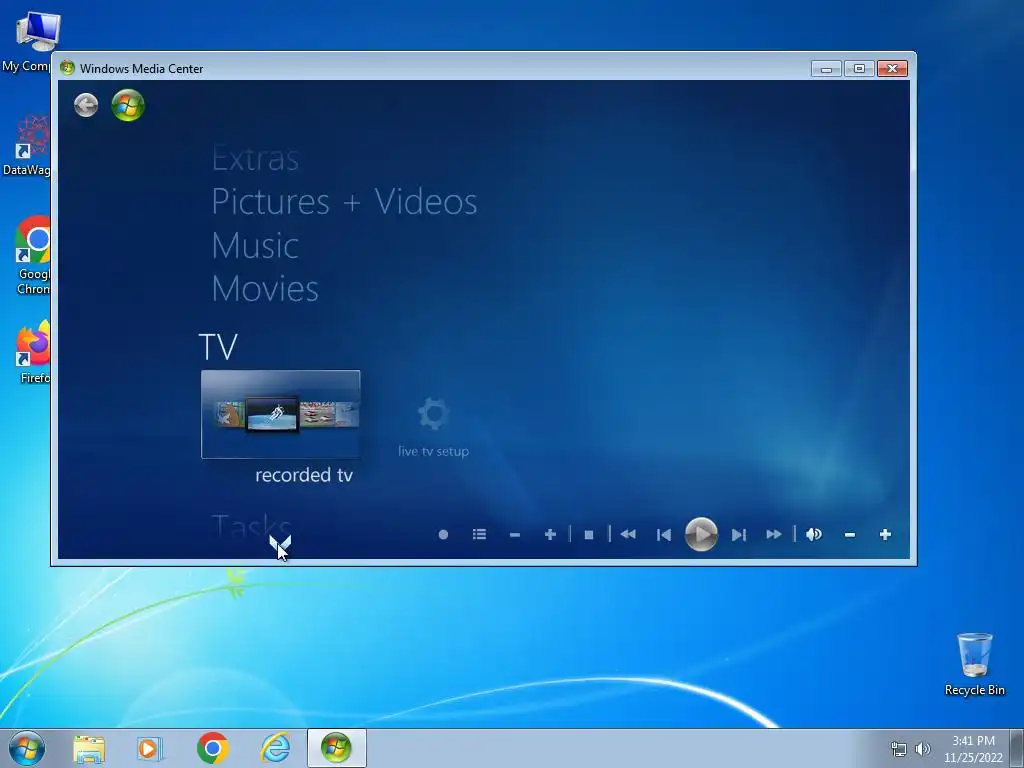Viewport: 1024px width, 768px height.
Task: Skip forward with the next track button
Action: [x=739, y=535]
